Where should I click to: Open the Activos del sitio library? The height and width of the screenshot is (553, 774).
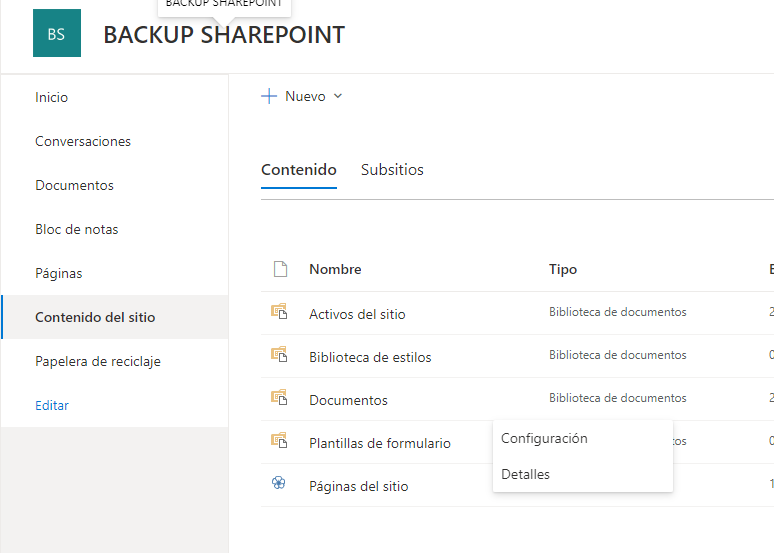coord(357,314)
